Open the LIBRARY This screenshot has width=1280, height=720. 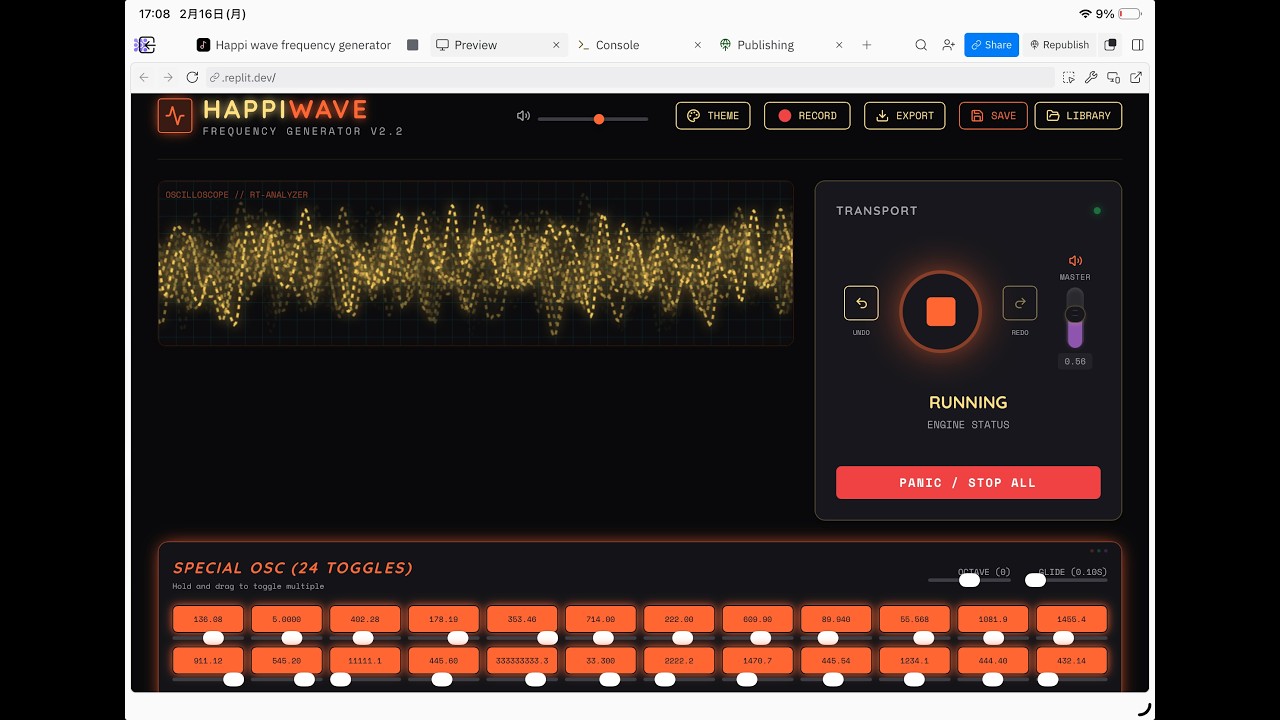(x=1078, y=116)
